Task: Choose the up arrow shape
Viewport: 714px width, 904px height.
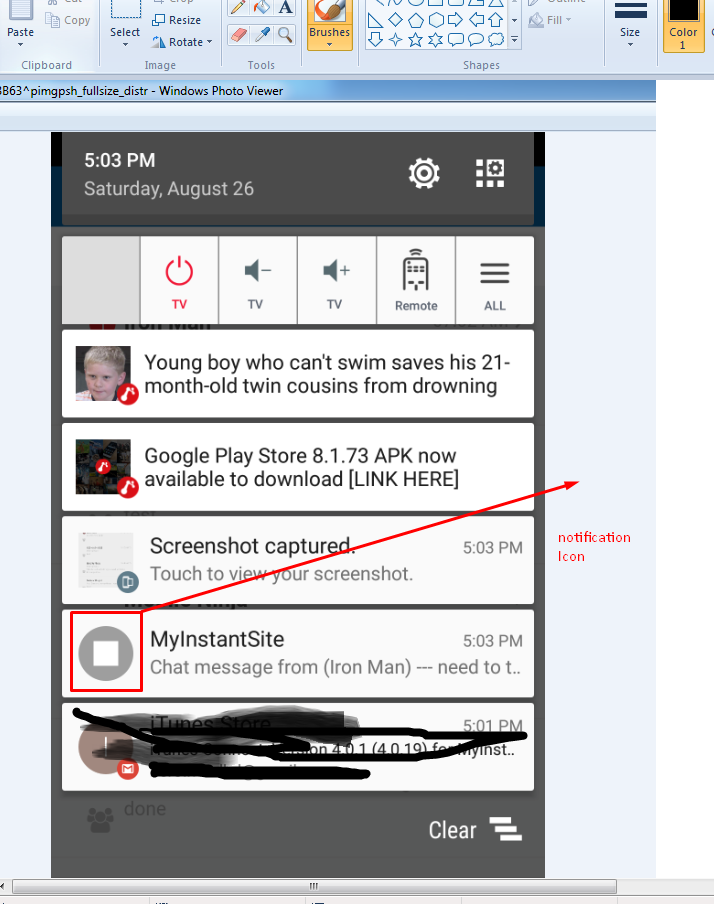Action: tap(495, 20)
